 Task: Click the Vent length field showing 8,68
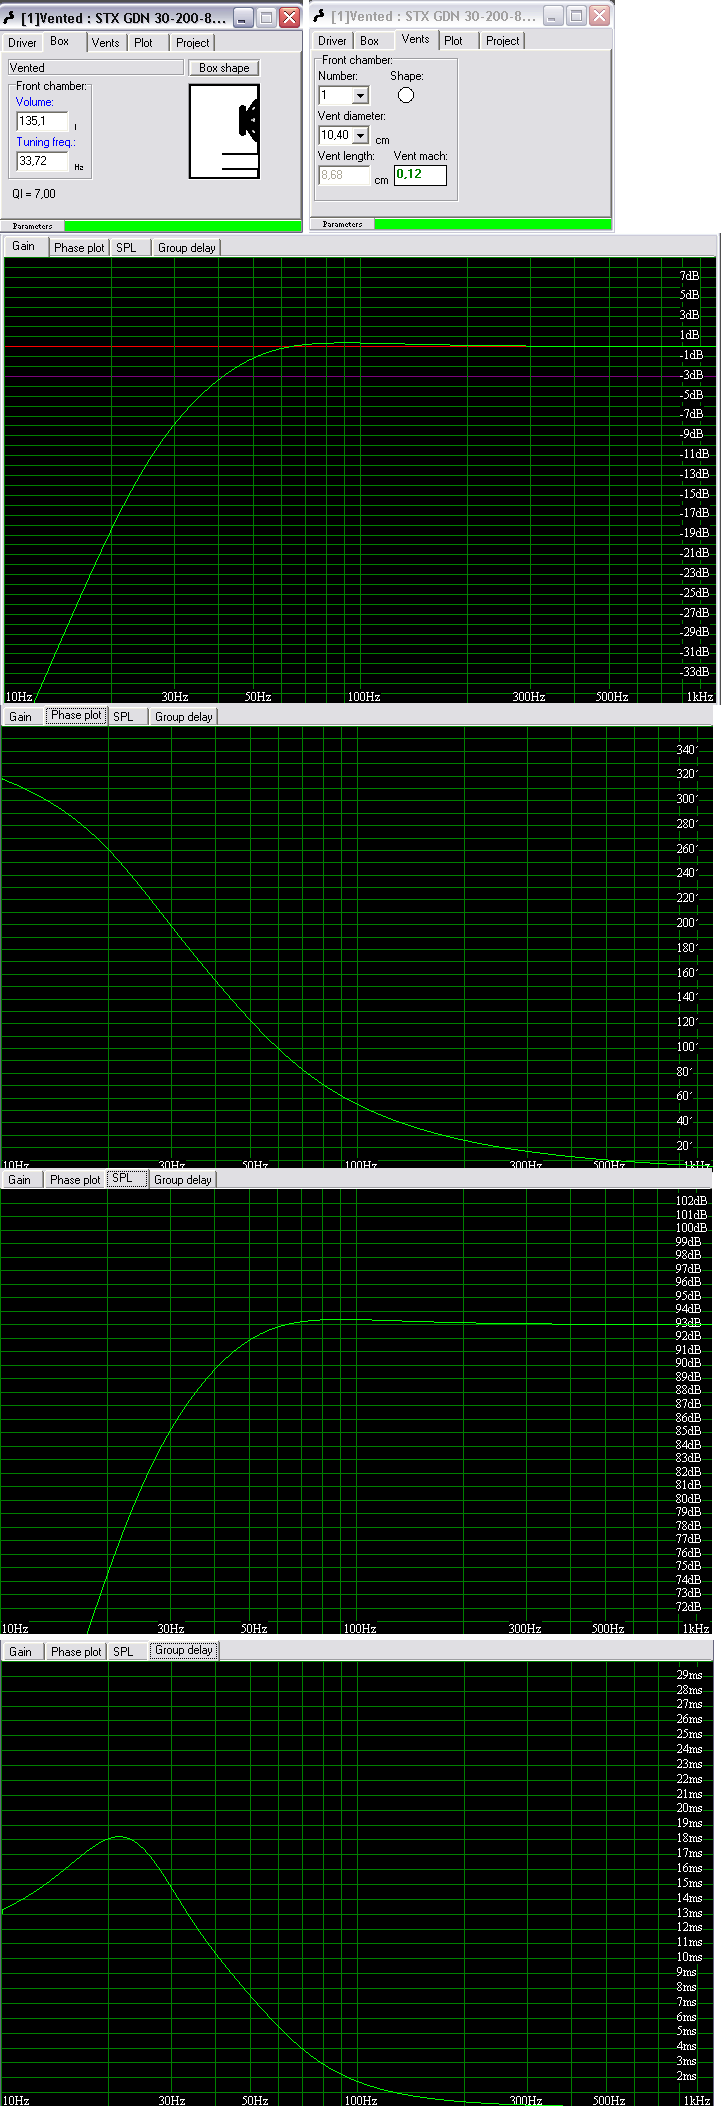coord(345,175)
